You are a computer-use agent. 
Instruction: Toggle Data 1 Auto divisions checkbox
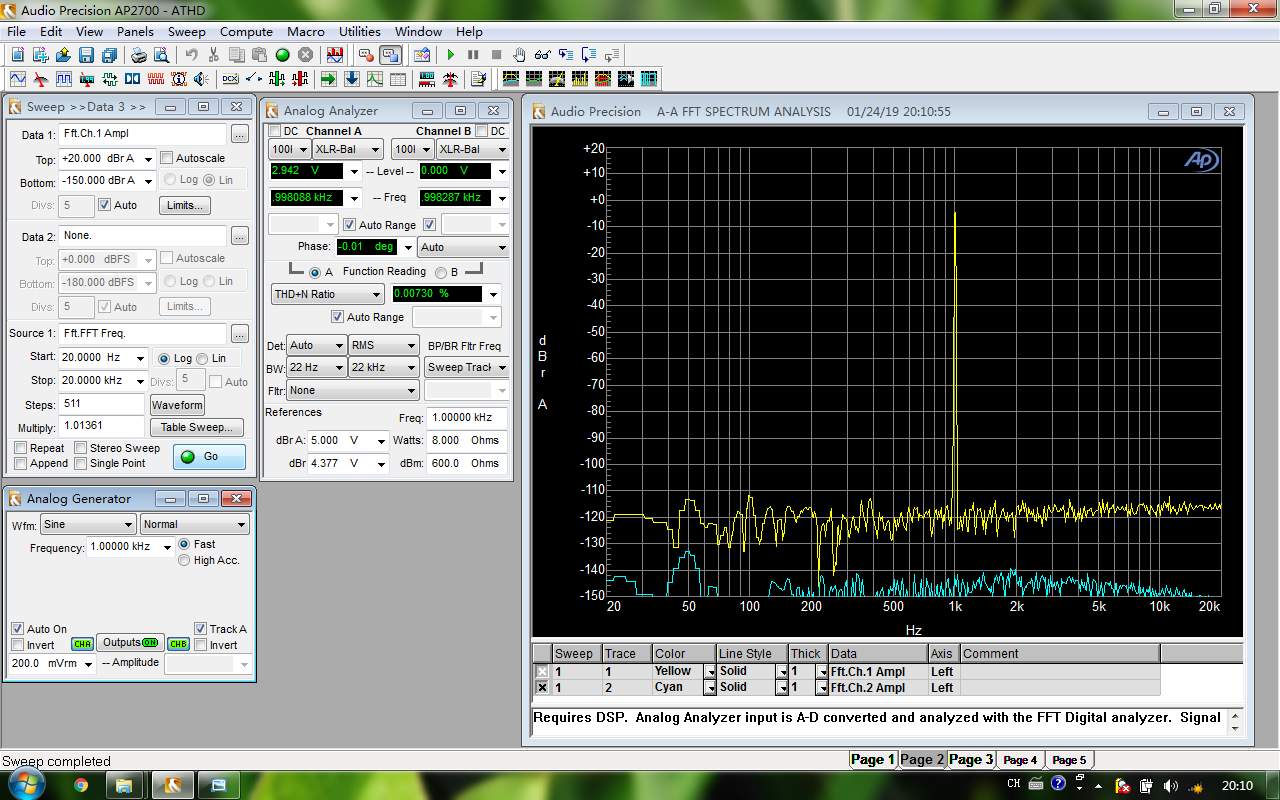point(104,205)
